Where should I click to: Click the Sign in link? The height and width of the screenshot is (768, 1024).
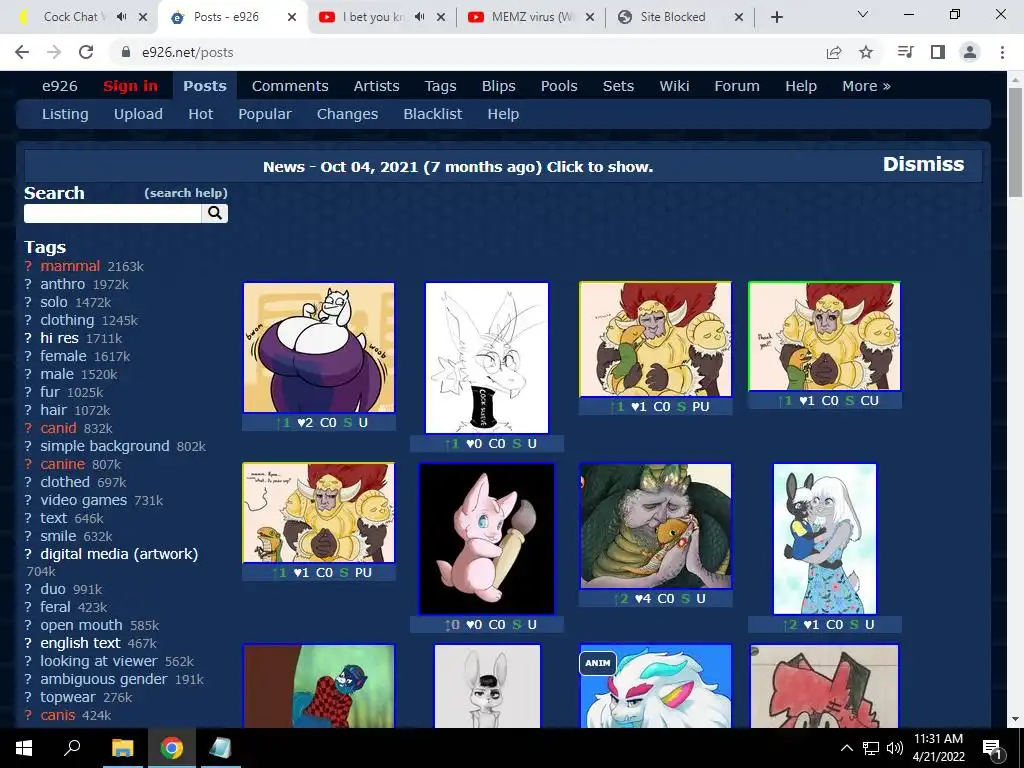pos(130,86)
